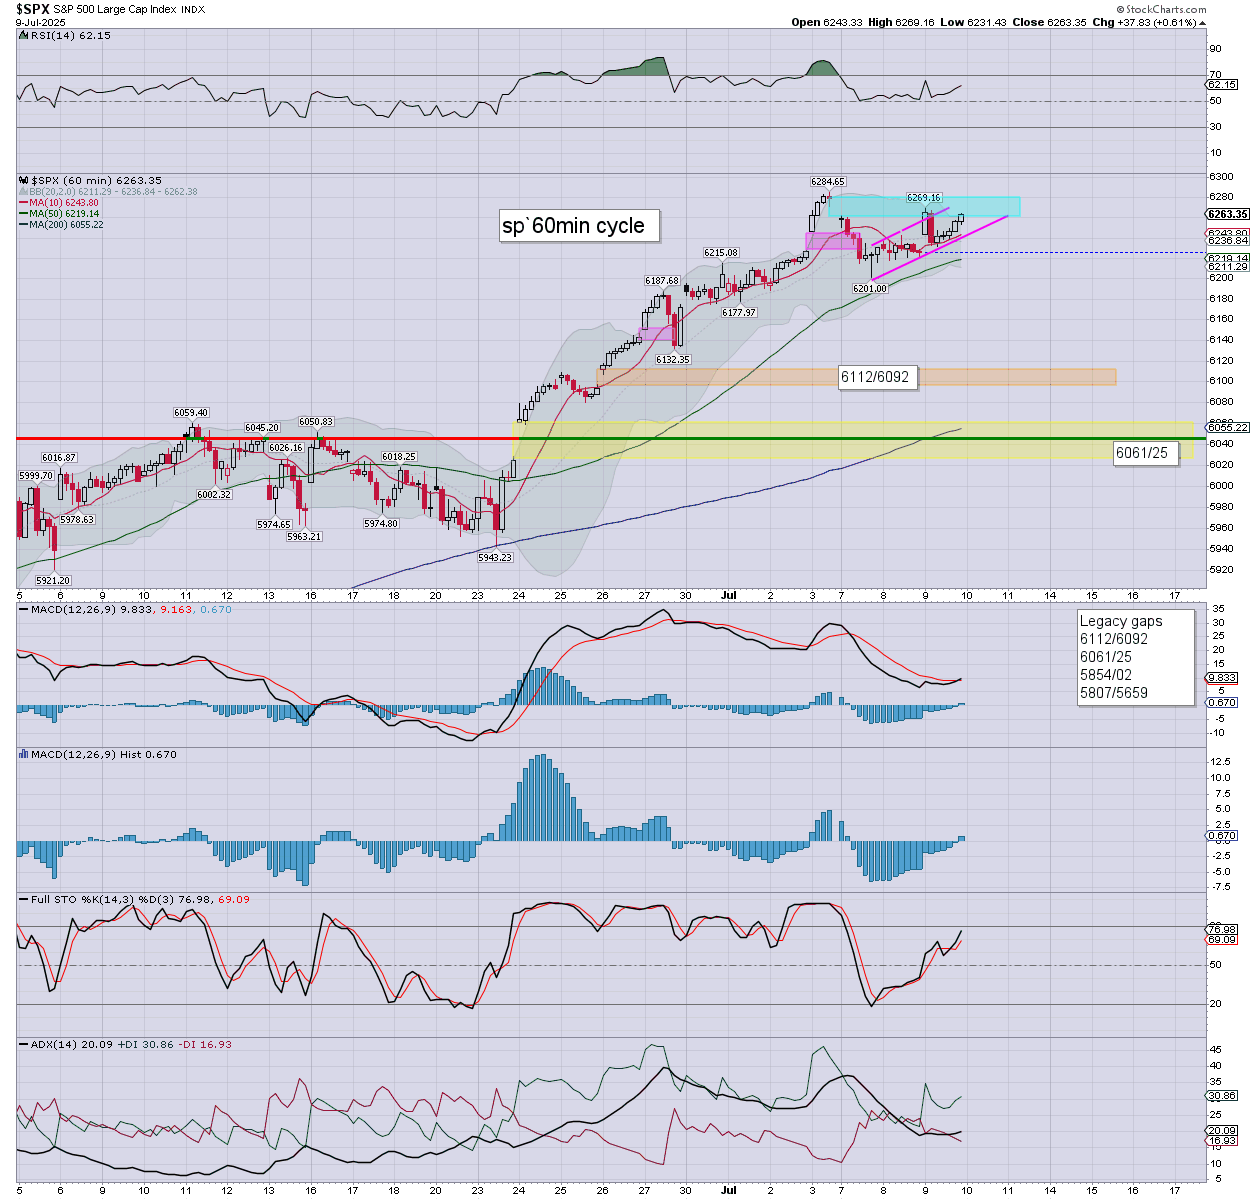This screenshot has height=1200, width=1250.
Task: Click the dark MA(200) legend line swatch
Action: 23,225
